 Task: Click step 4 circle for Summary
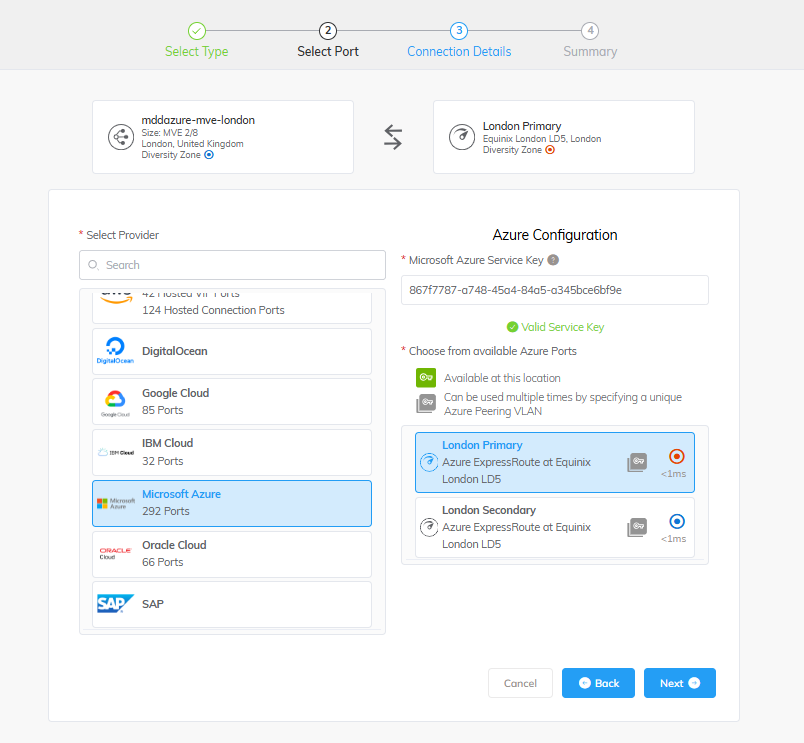[x=590, y=31]
